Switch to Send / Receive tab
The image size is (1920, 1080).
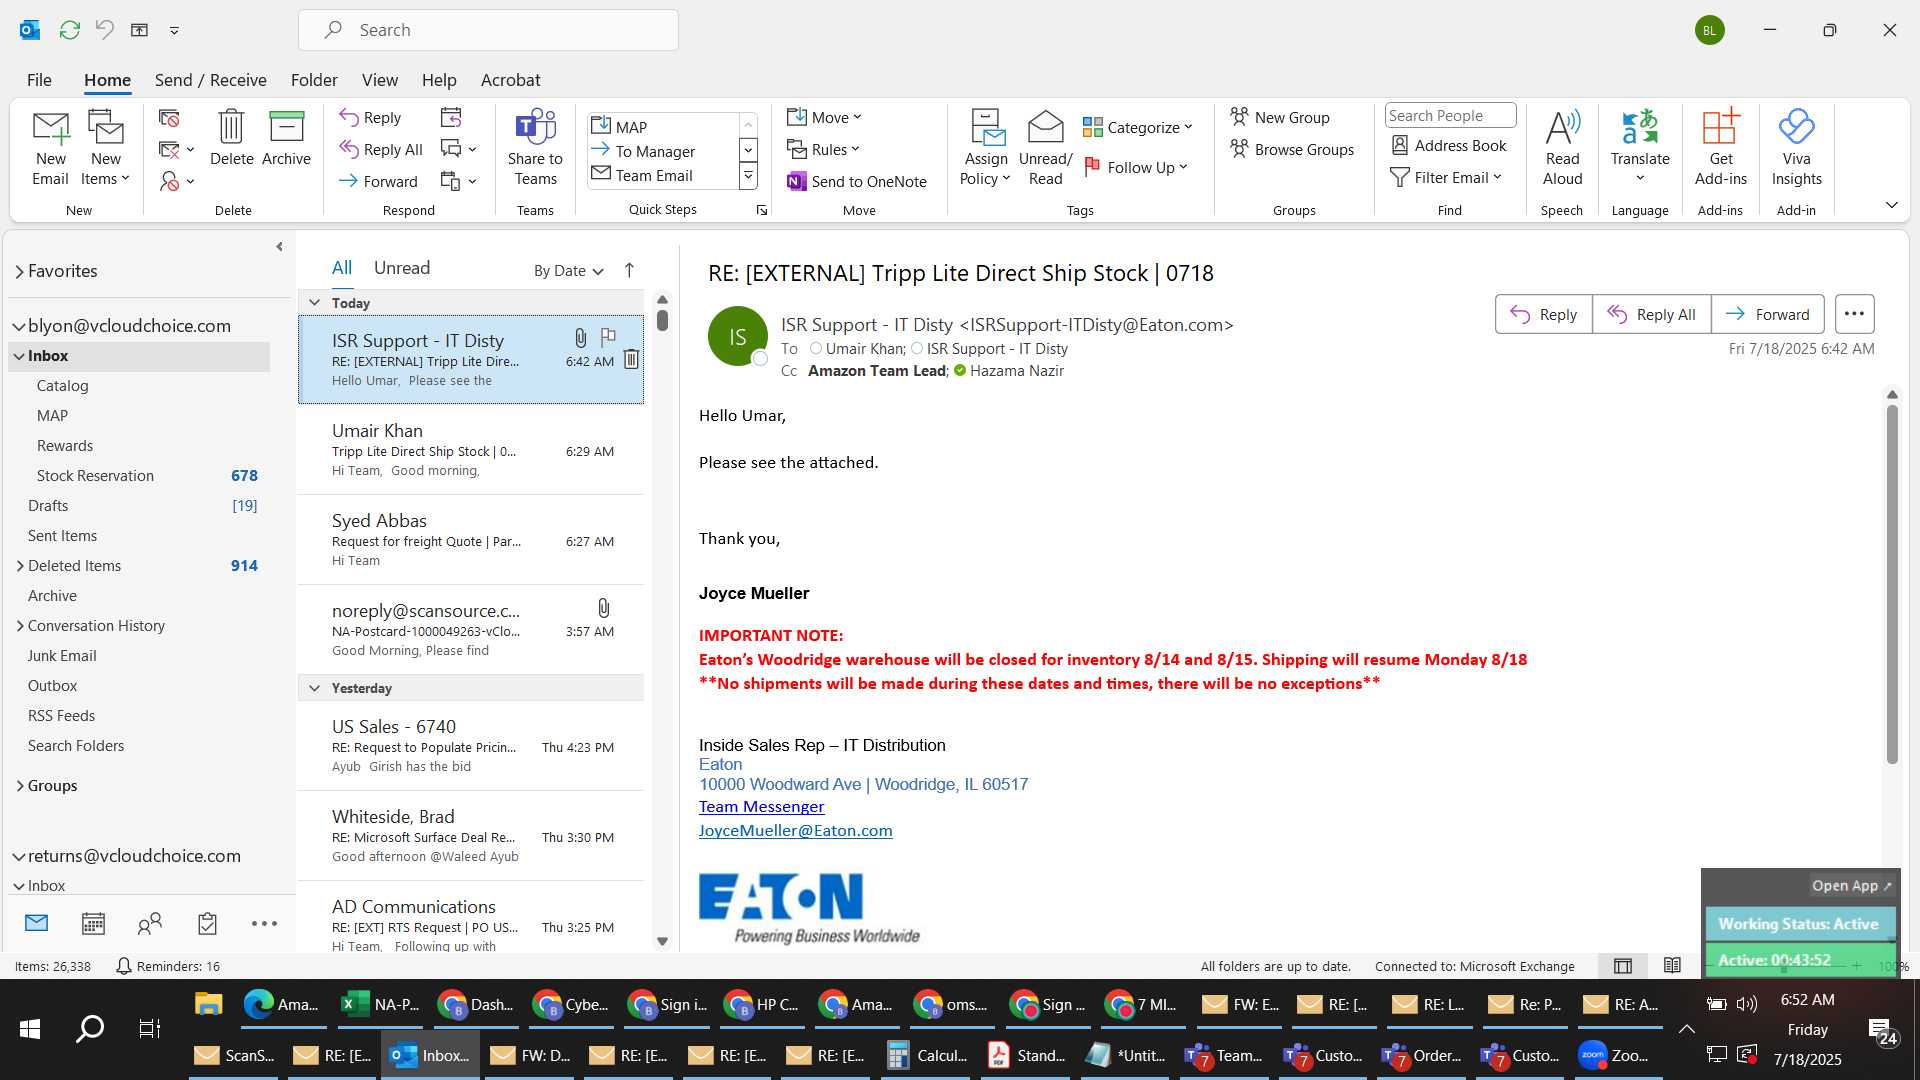[210, 80]
